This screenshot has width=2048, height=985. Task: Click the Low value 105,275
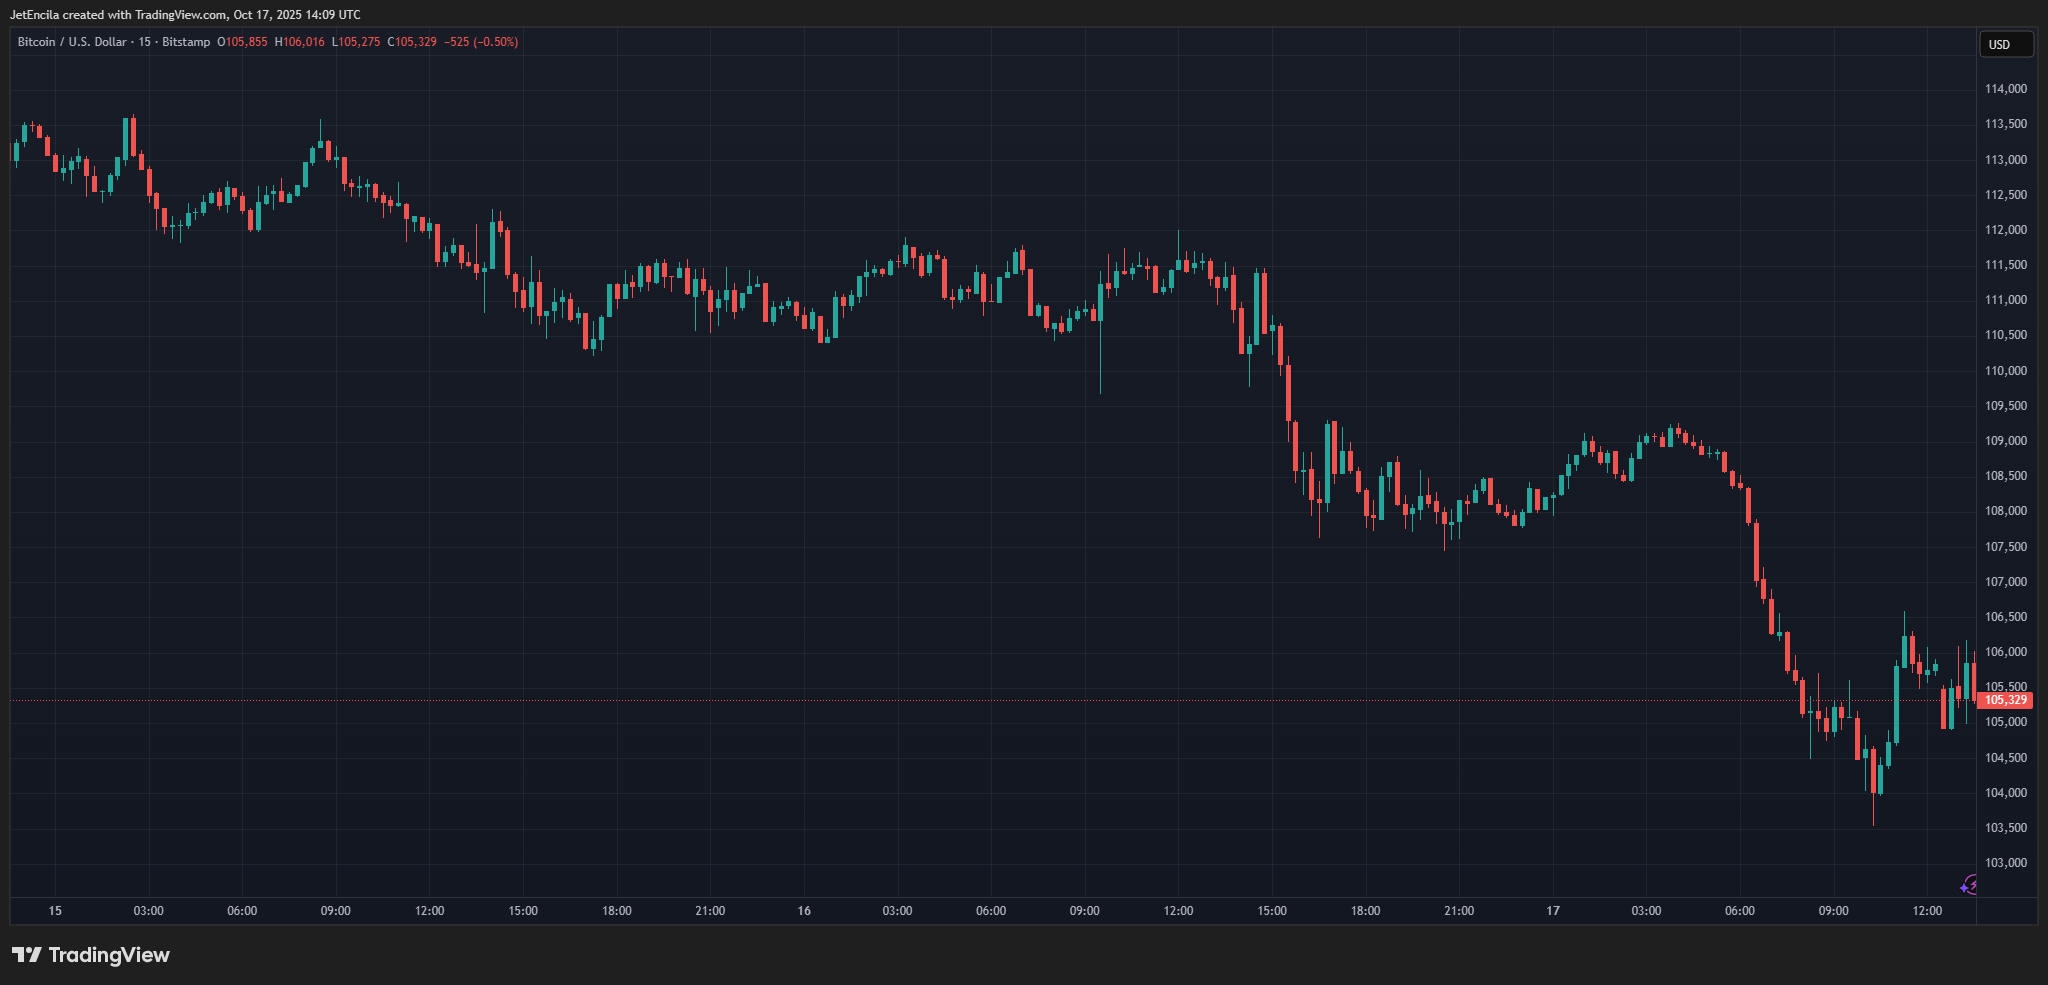point(359,42)
